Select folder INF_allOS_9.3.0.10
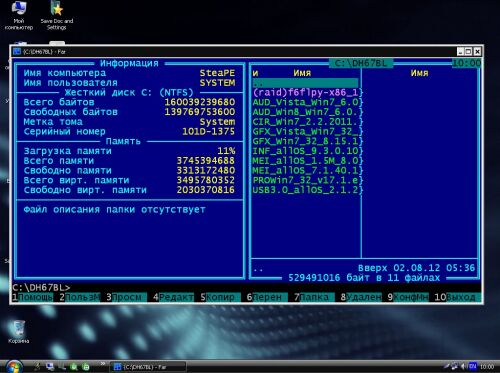Screen dimensions: 500x373 [305, 151]
